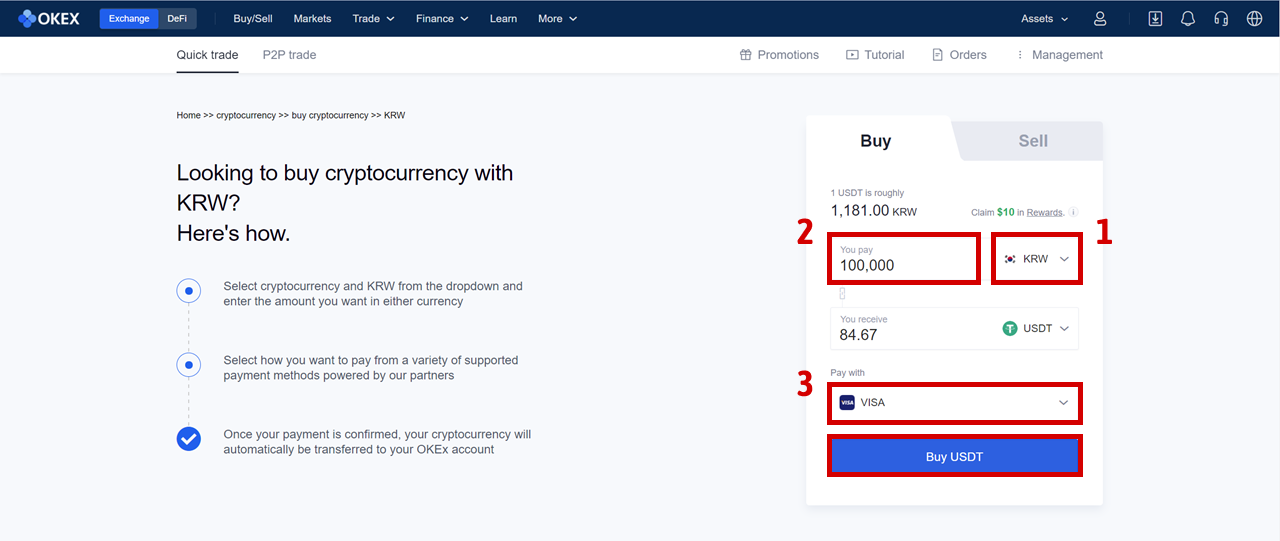Open the VISA payment method dropdown
1280x541 pixels.
click(x=955, y=402)
